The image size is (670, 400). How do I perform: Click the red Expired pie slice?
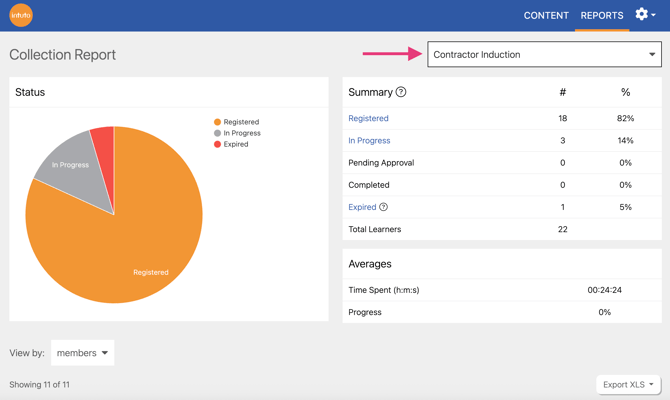click(103, 140)
